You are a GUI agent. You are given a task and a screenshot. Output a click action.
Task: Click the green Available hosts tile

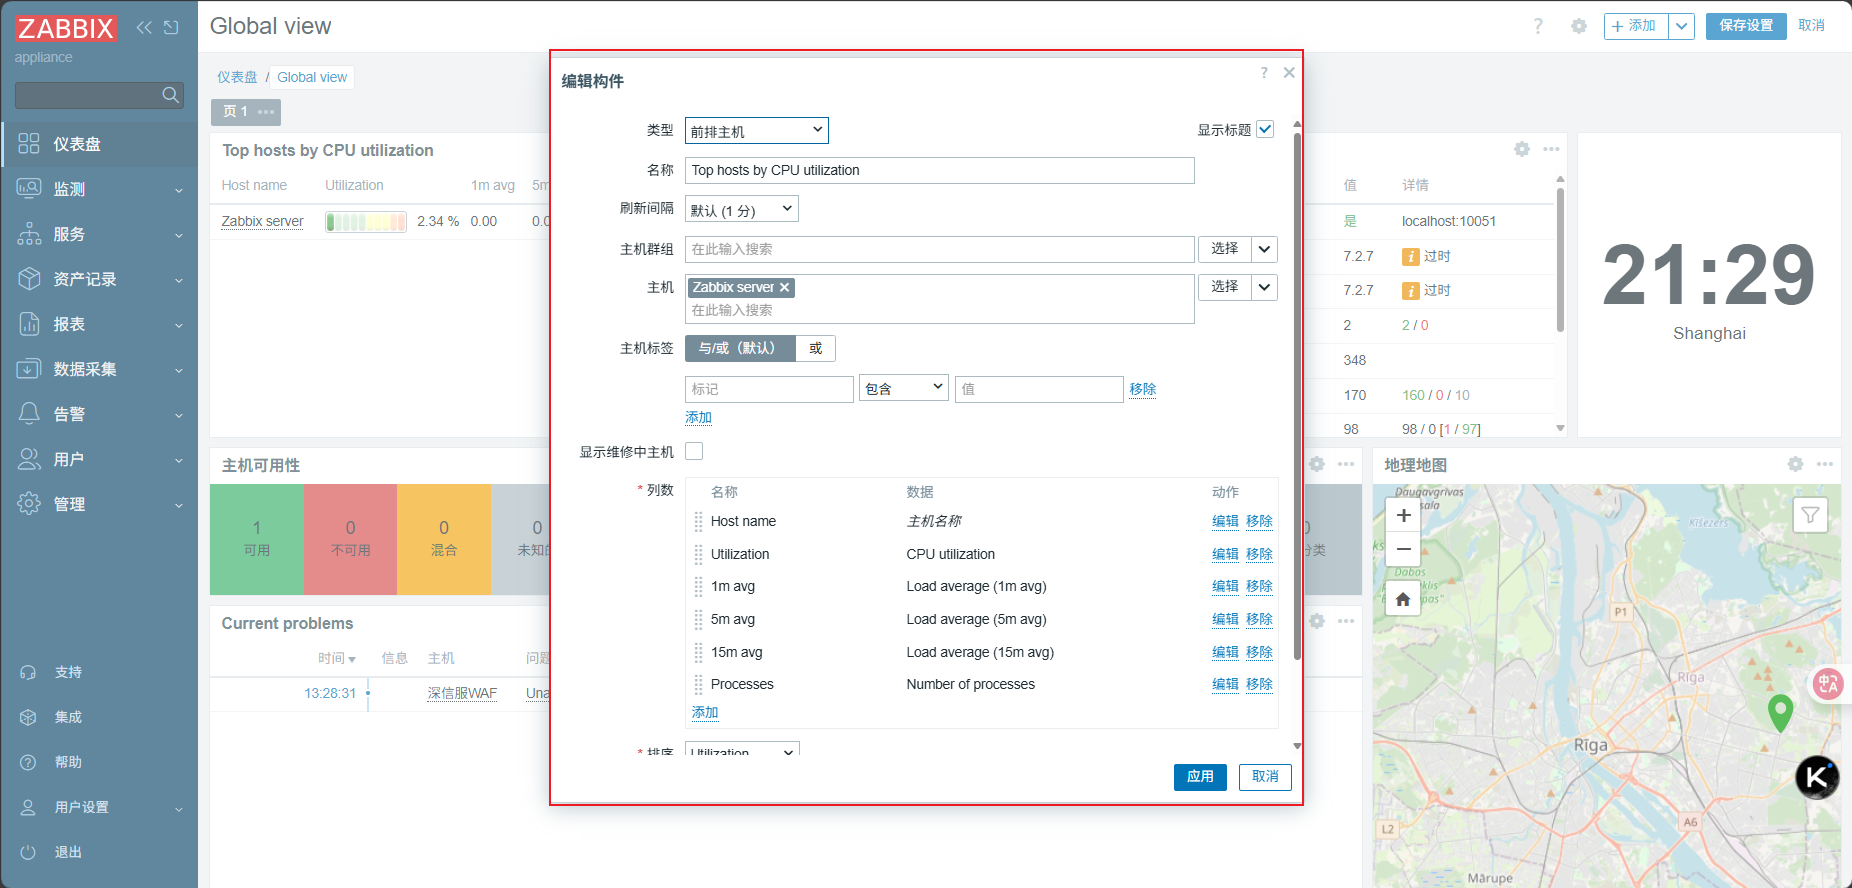point(257,539)
